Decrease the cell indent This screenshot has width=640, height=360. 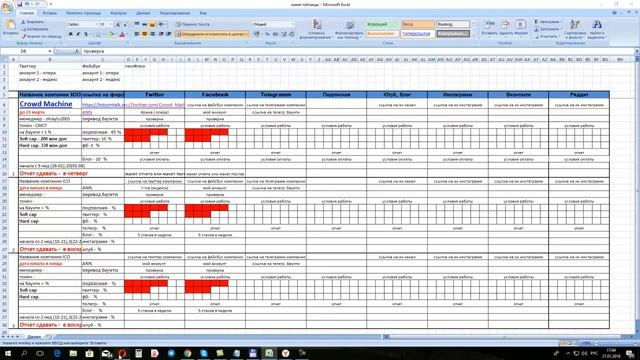click(161, 34)
